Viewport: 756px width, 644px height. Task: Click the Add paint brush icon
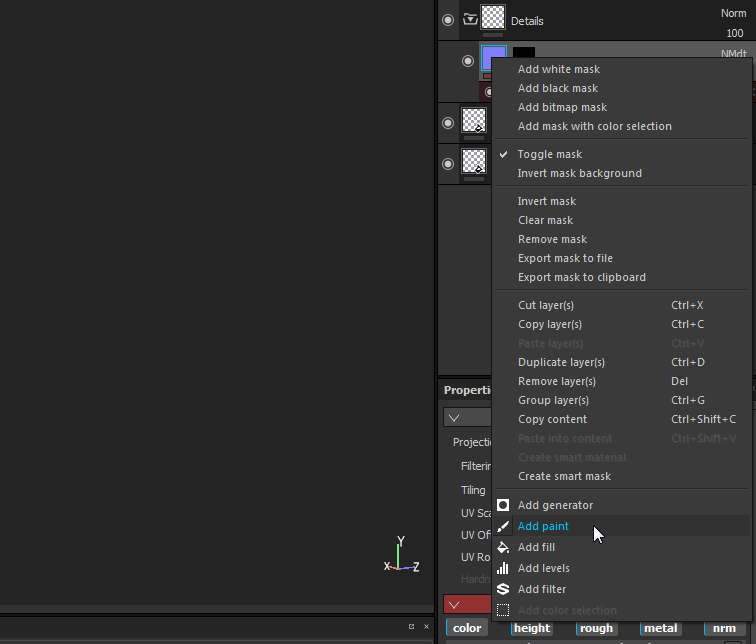point(503,526)
